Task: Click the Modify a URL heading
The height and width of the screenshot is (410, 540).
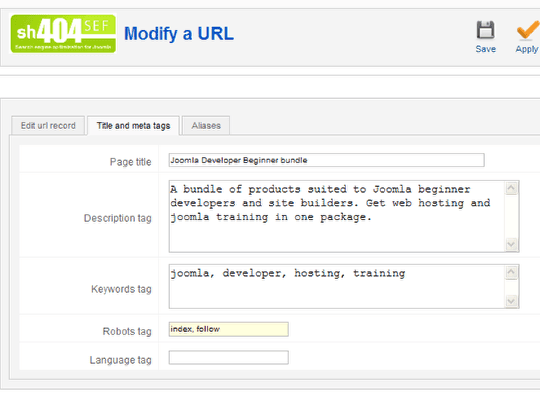Action: click(x=179, y=34)
